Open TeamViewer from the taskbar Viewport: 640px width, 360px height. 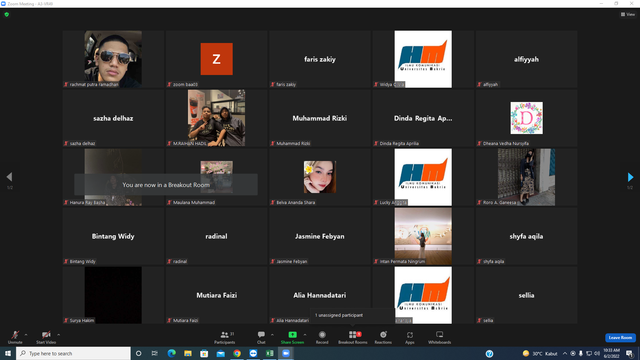[x=253, y=353]
